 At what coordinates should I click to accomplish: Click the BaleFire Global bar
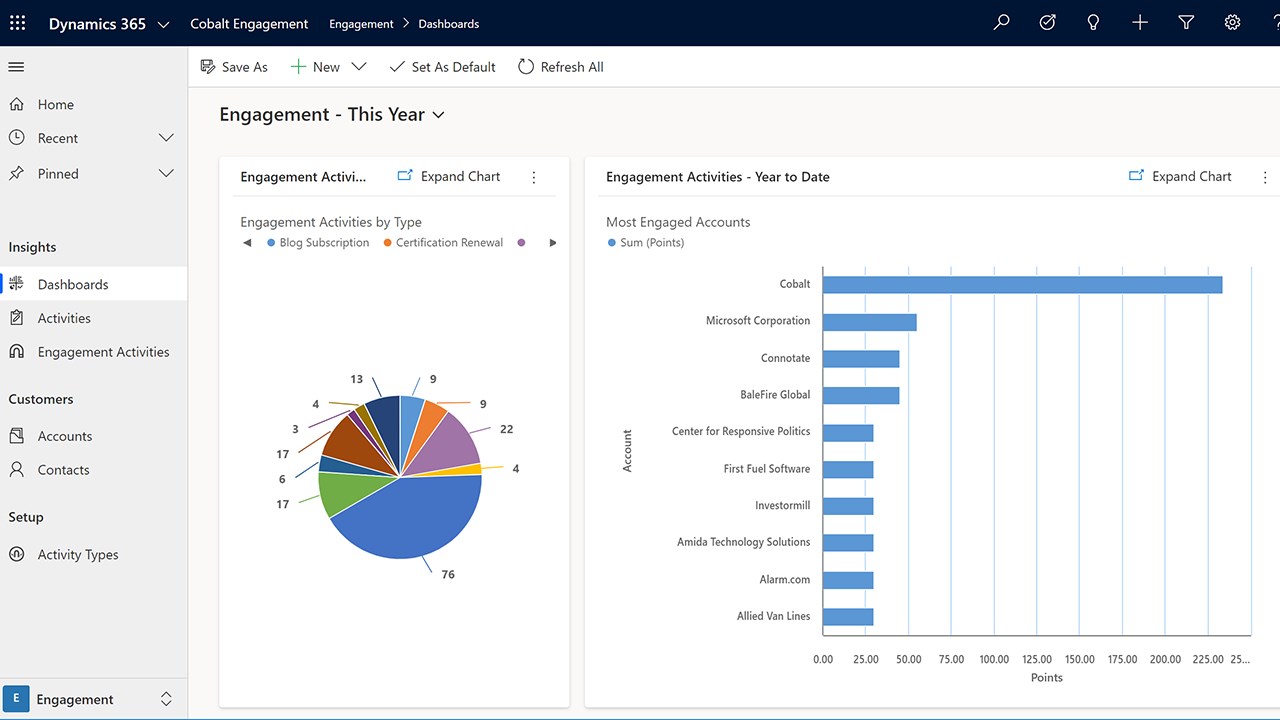[x=861, y=396]
